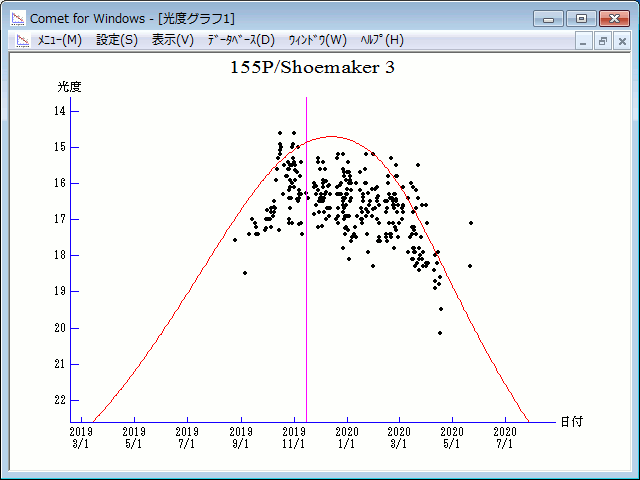Screen dimensions: 640x480
Task: Close the inner 光度グラフ1 graph window
Action: pyautogui.click(x=621, y=41)
